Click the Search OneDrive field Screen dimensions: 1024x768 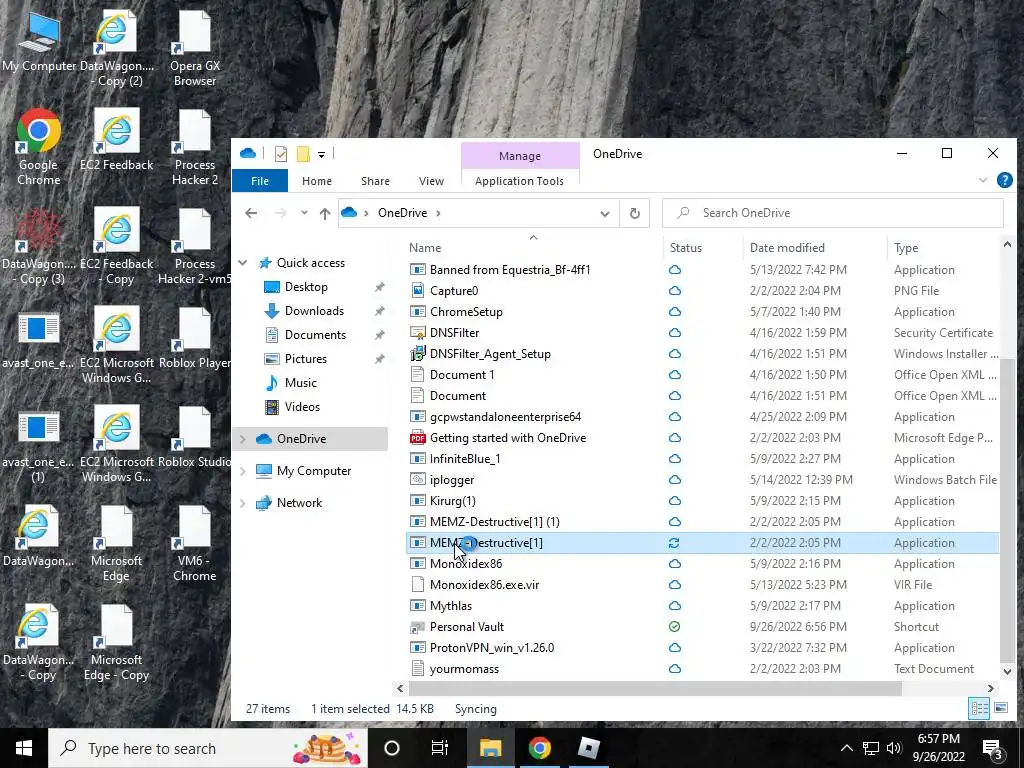(833, 213)
